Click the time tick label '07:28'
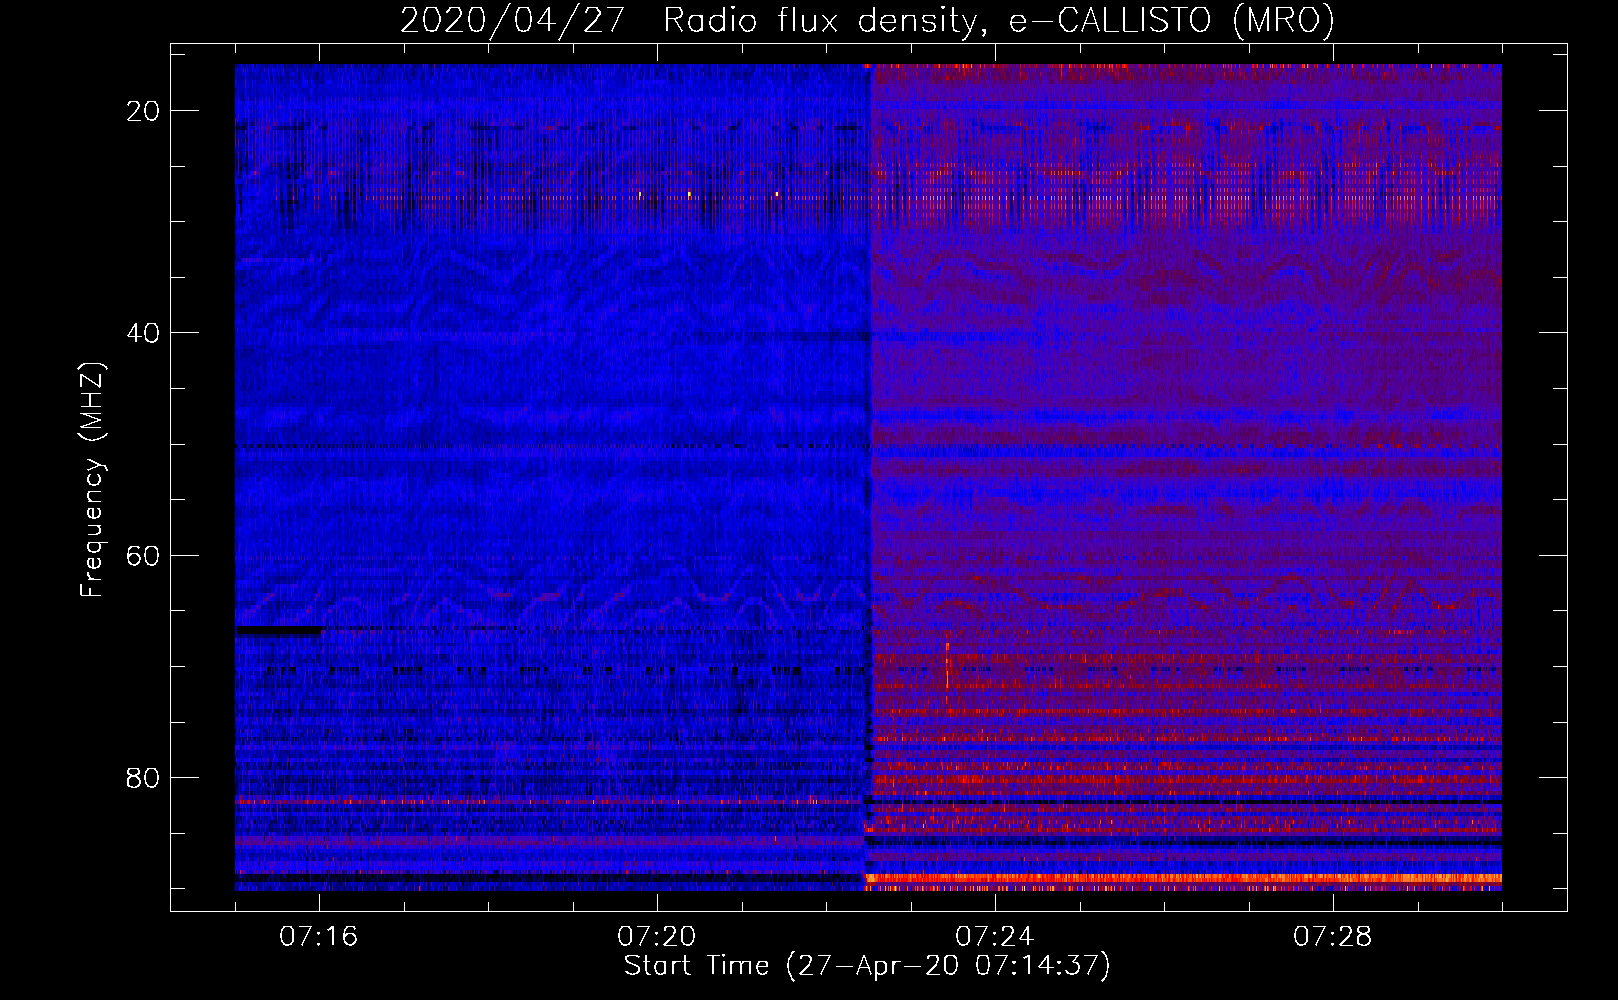 (x=1333, y=937)
